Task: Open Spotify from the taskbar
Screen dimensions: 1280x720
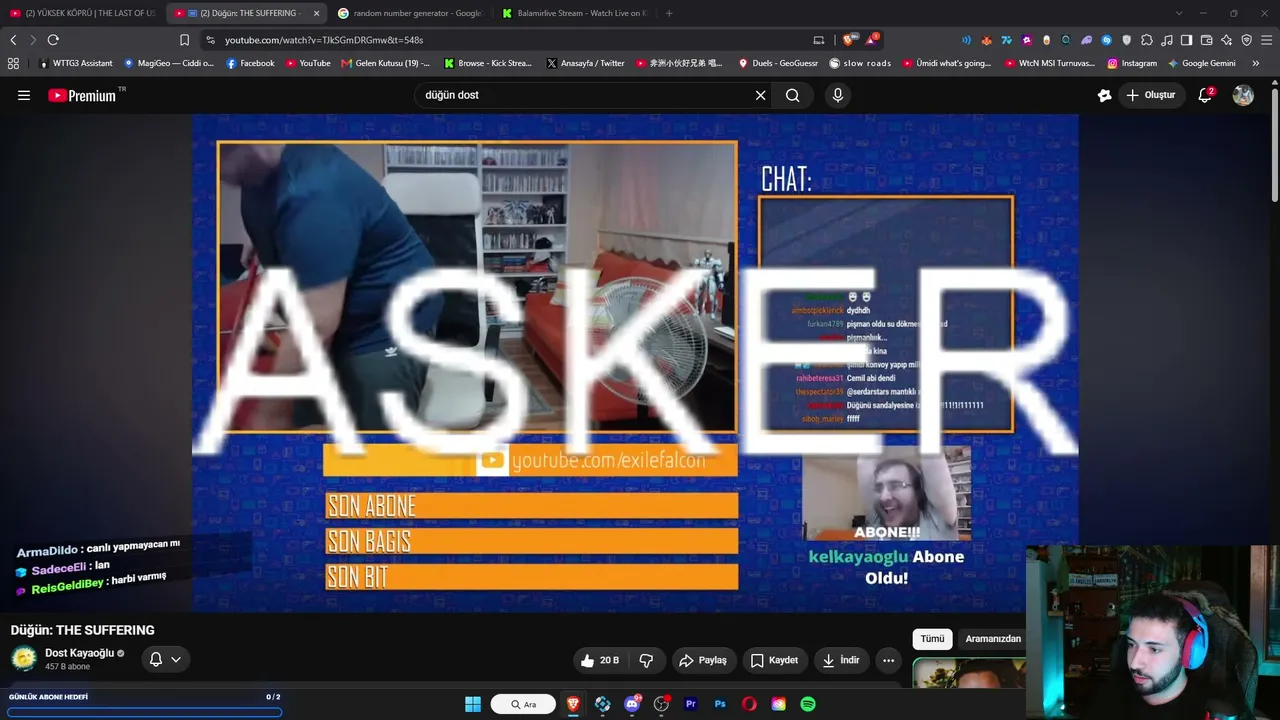Action: (x=808, y=704)
